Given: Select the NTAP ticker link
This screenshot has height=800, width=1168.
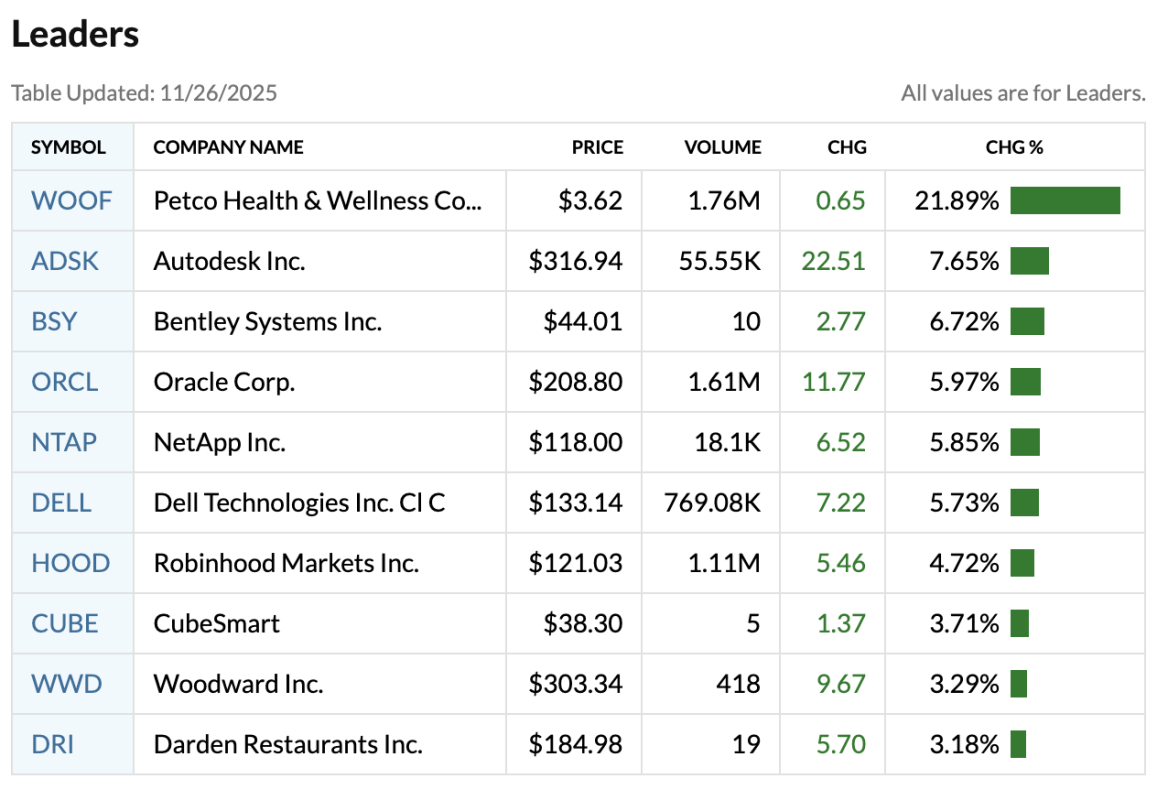Looking at the screenshot, I should [64, 442].
